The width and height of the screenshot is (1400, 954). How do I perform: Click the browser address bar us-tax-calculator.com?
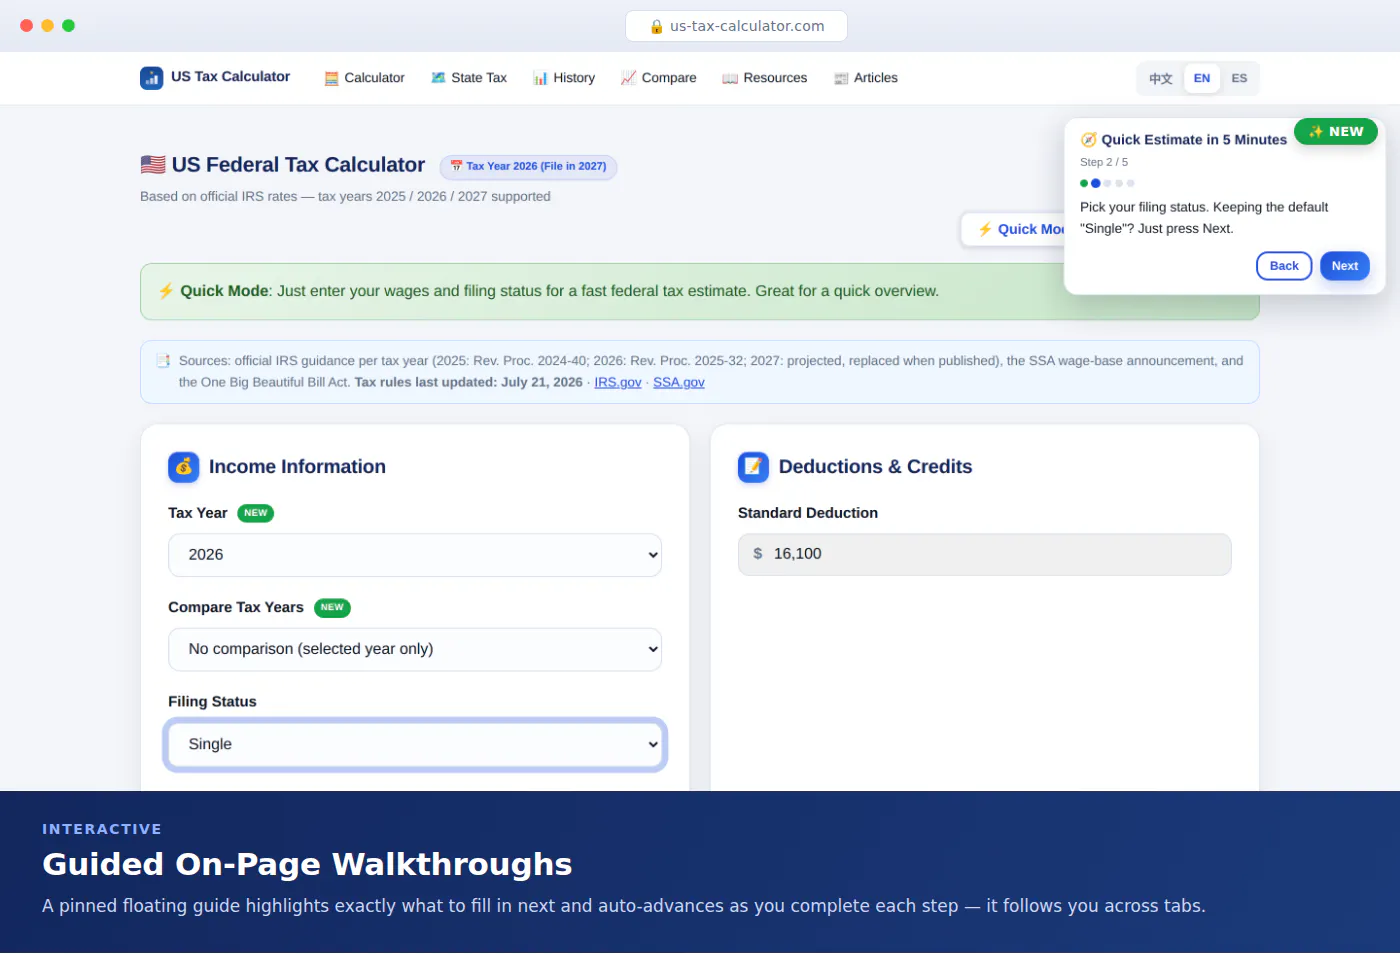pyautogui.click(x=736, y=26)
